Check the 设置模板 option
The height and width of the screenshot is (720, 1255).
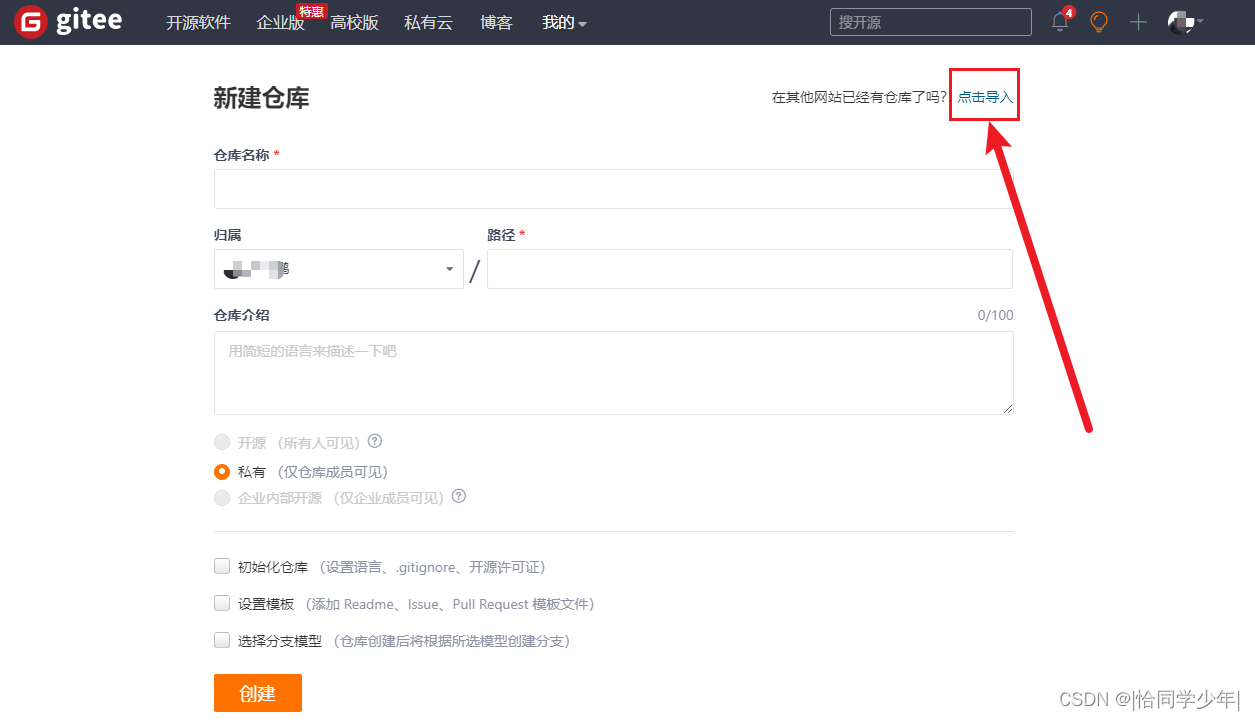tap(221, 602)
